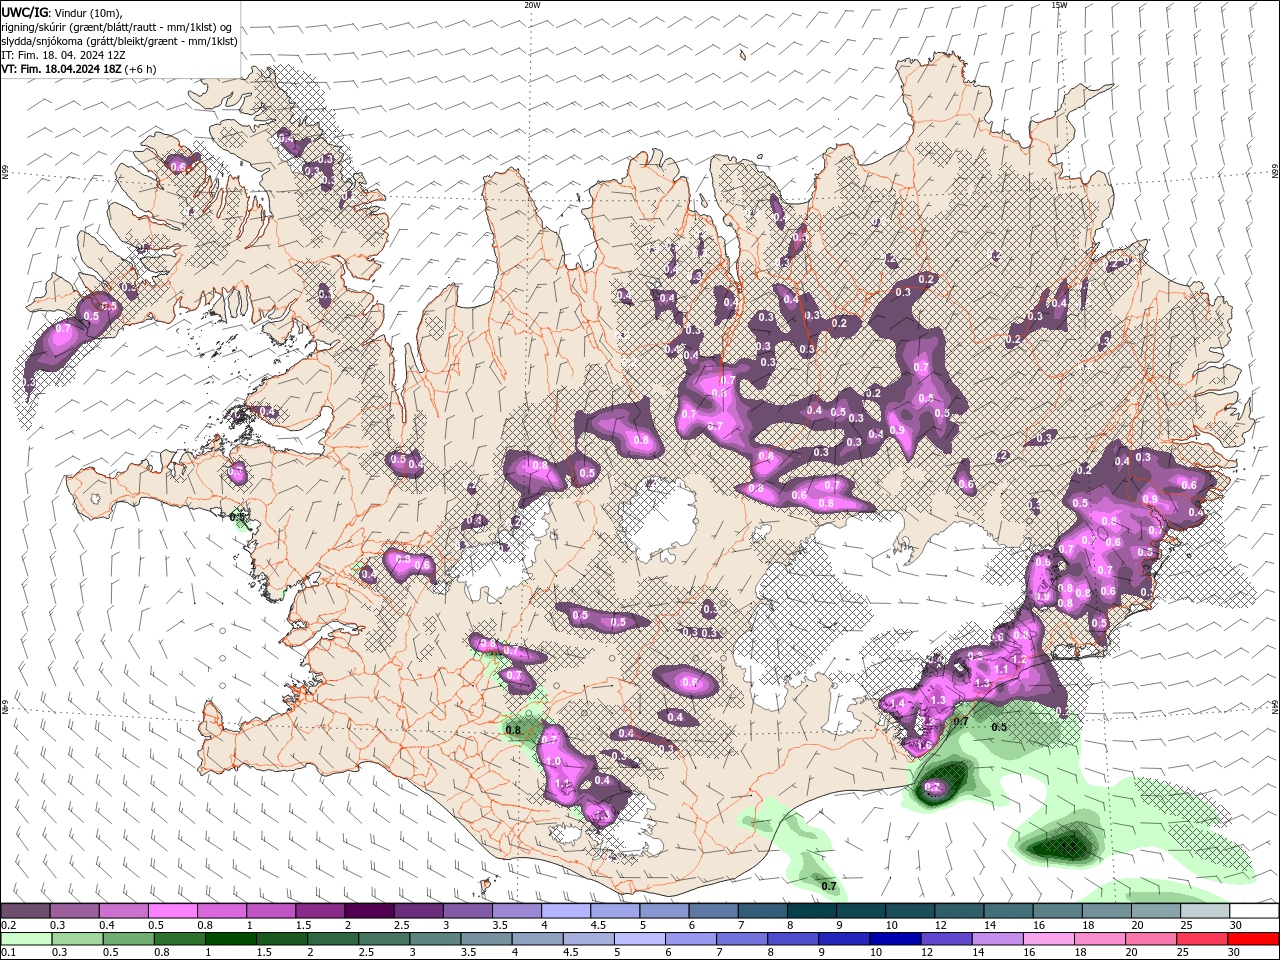Viewport: 1280px width, 960px height.
Task: Click the violet 12 swatch in lower legend
Action: [947, 939]
